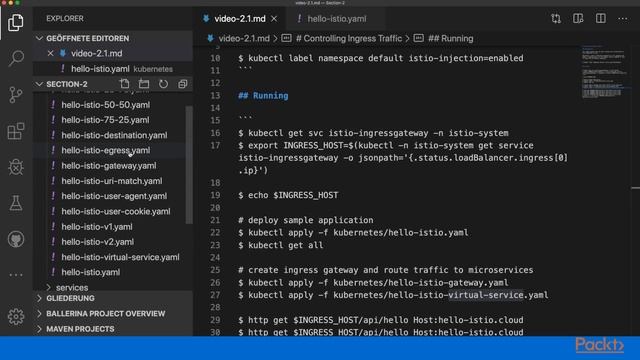The width and height of the screenshot is (640, 360).
Task: Open changes compare icon in the editor toolbar
Action: [x=556, y=19]
